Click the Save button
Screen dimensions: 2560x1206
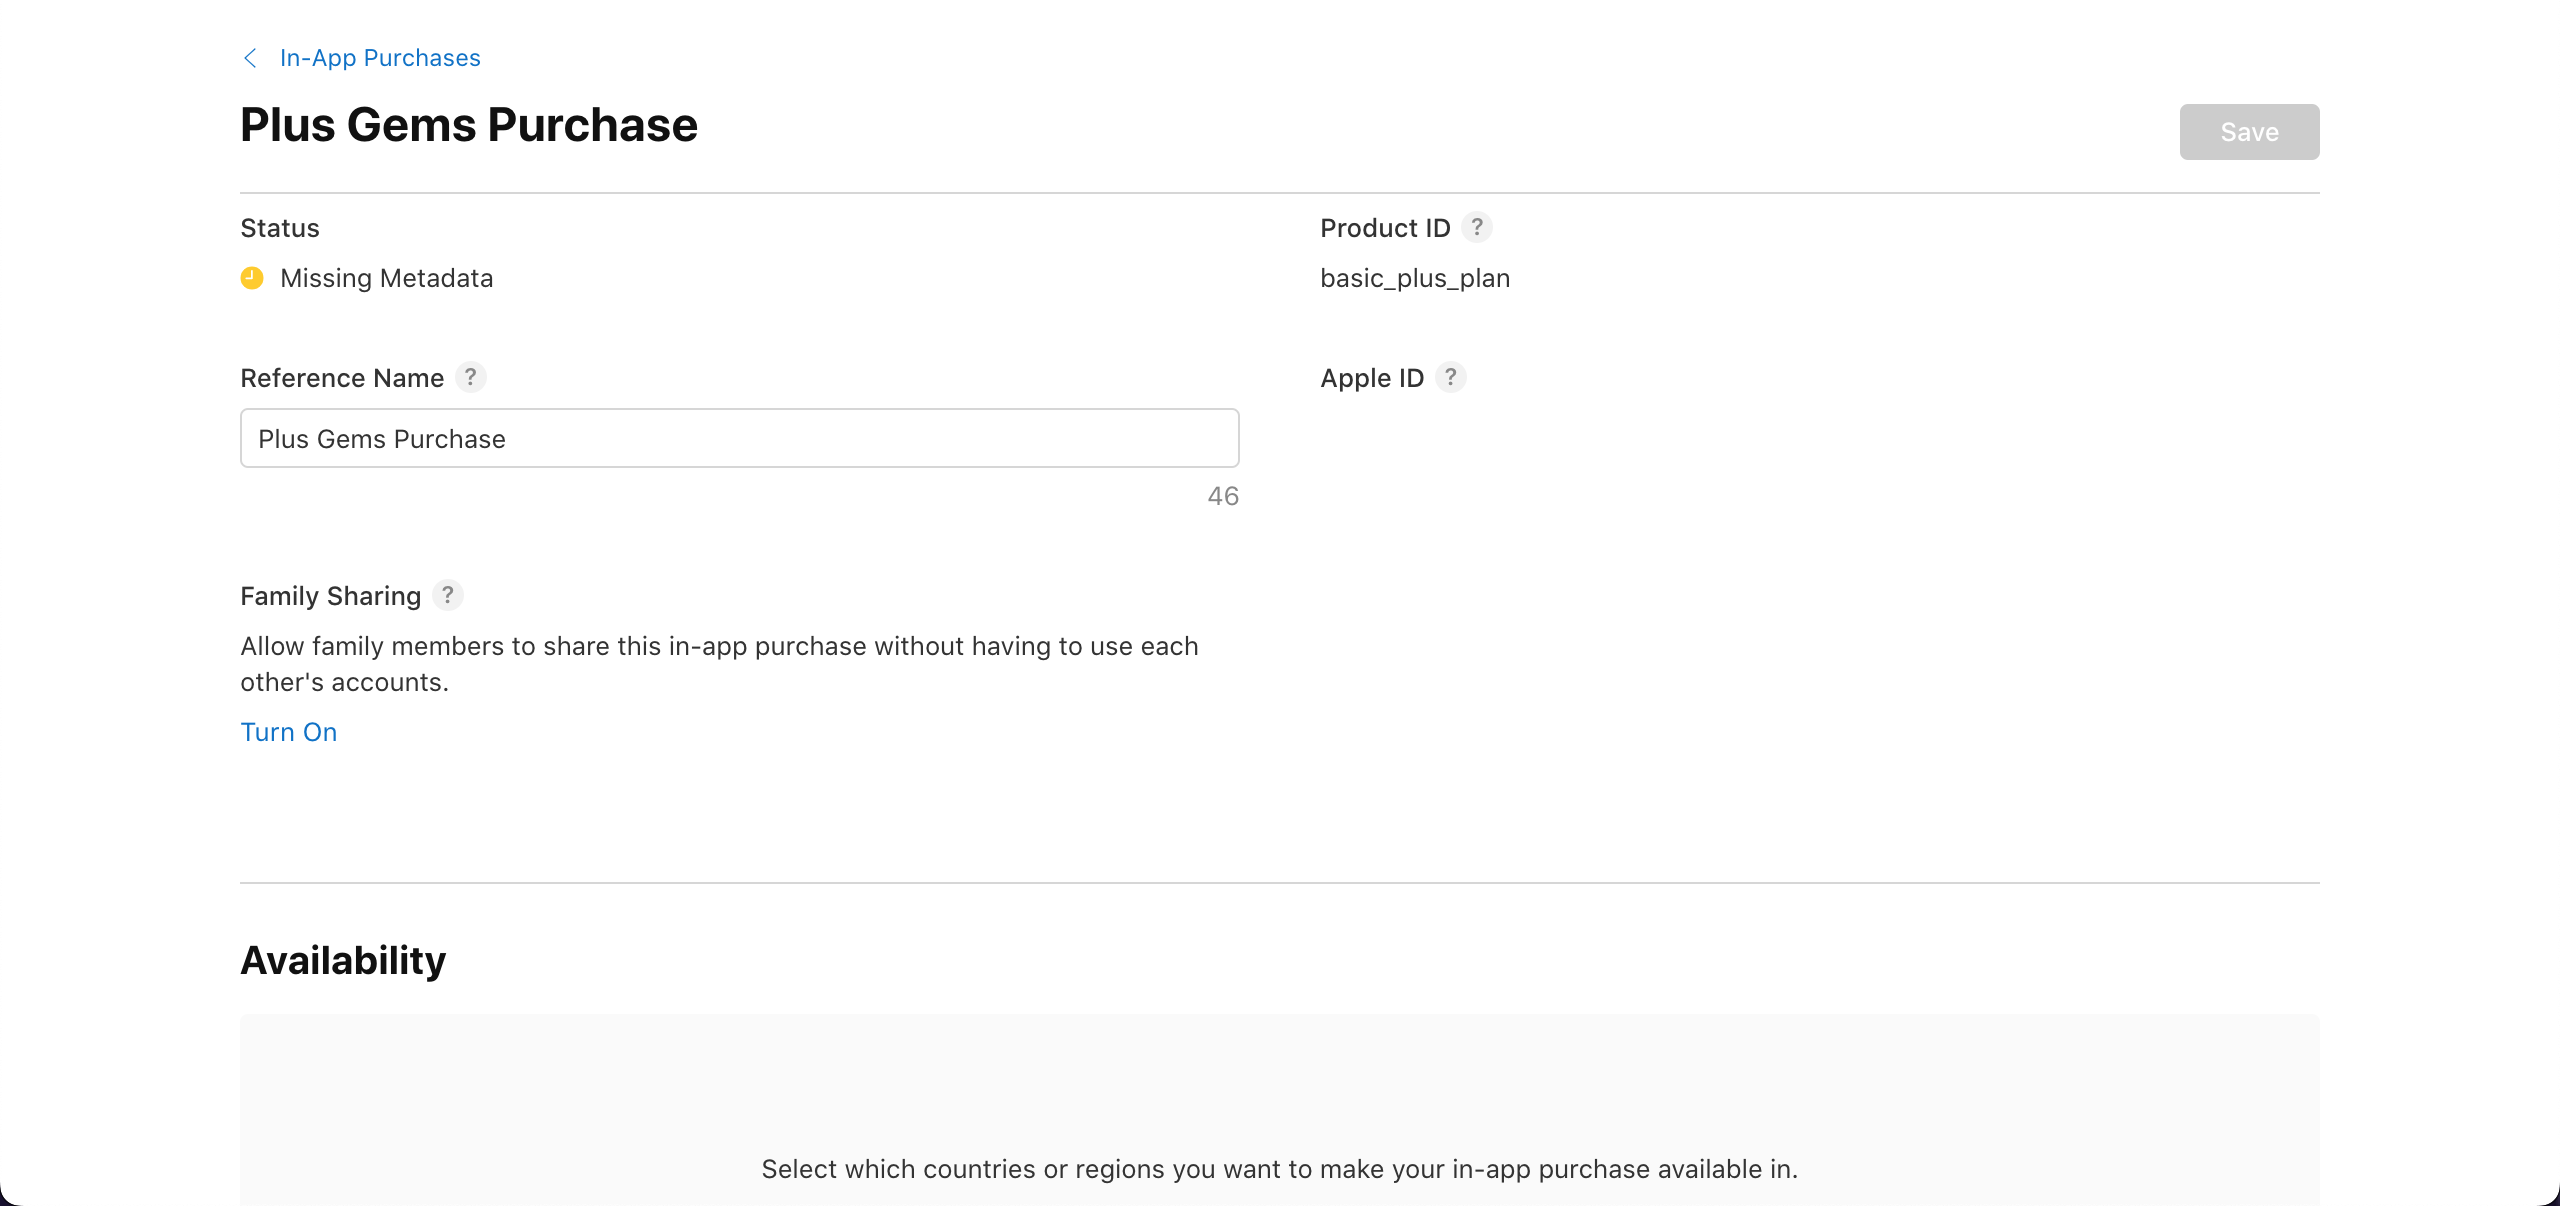click(x=2248, y=131)
